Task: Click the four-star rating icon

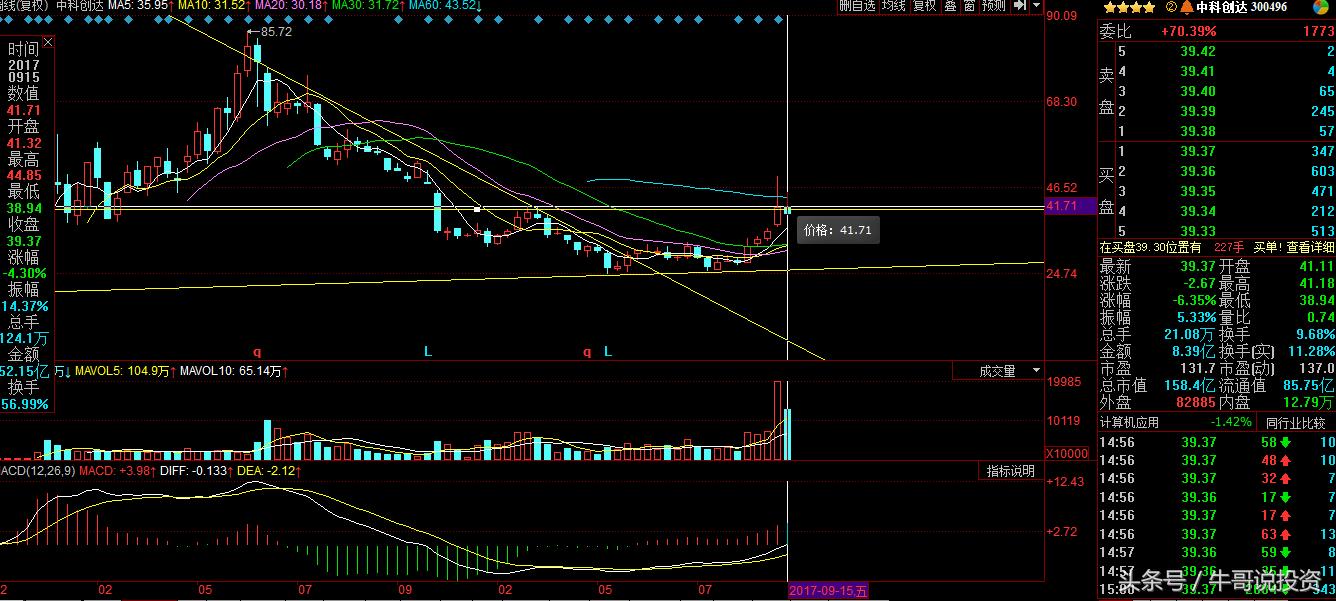Action: [1130, 7]
